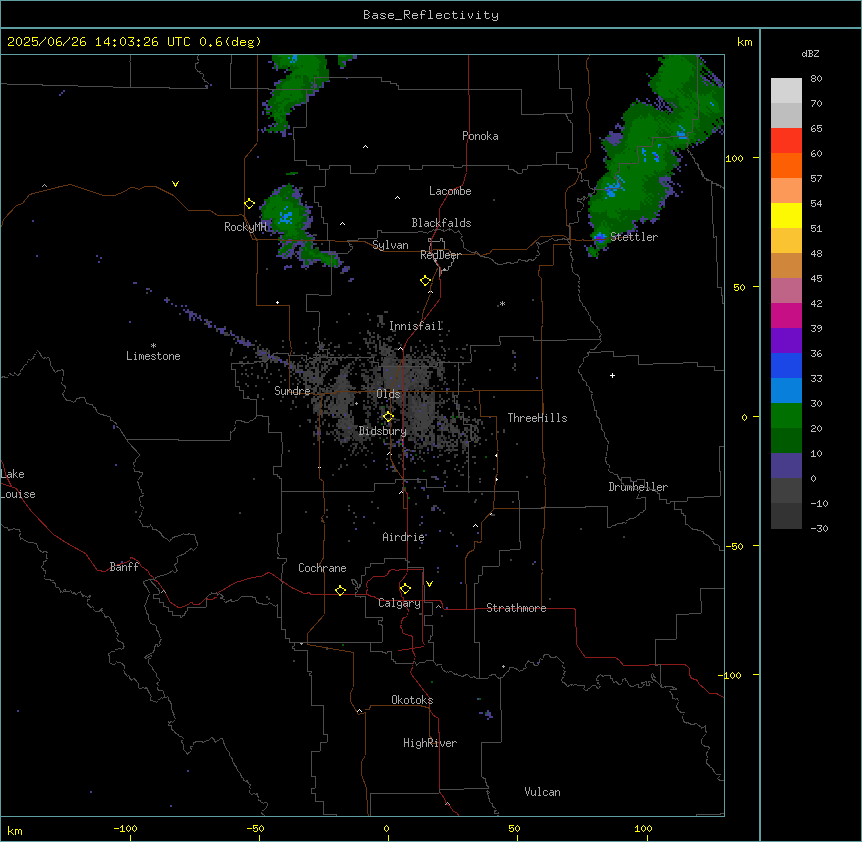The height and width of the screenshot is (842, 862).
Task: Click the Sylvan label
Action: tap(390, 245)
